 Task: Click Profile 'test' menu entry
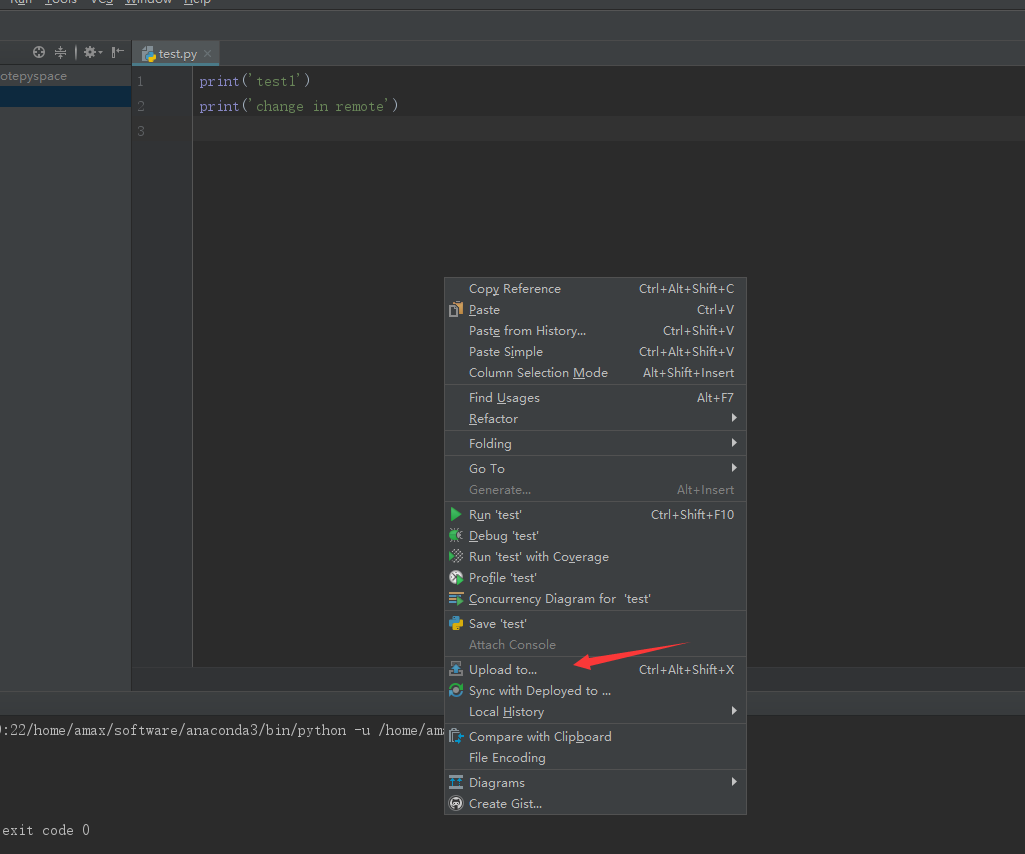point(502,578)
